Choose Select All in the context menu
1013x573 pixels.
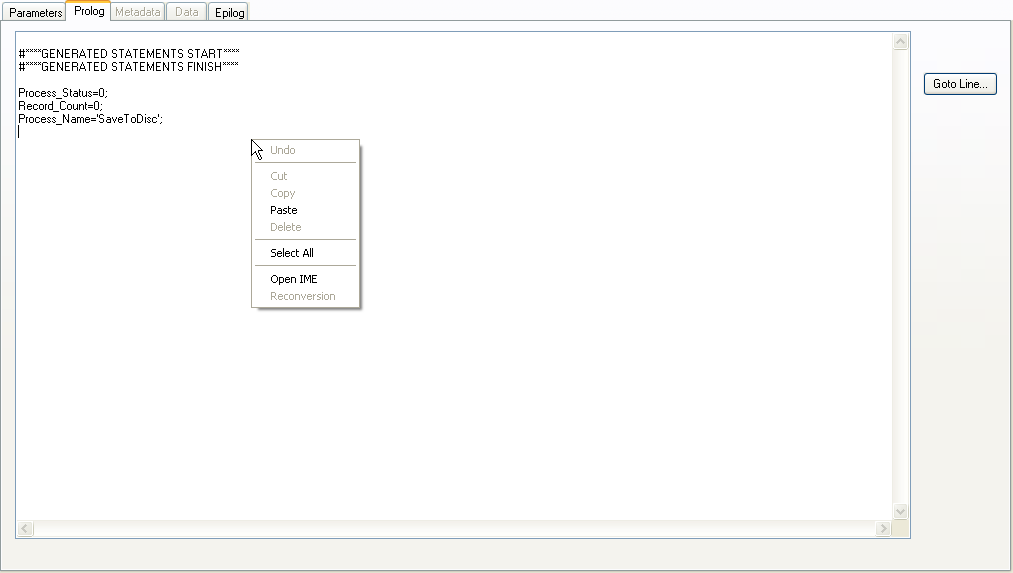pos(292,253)
